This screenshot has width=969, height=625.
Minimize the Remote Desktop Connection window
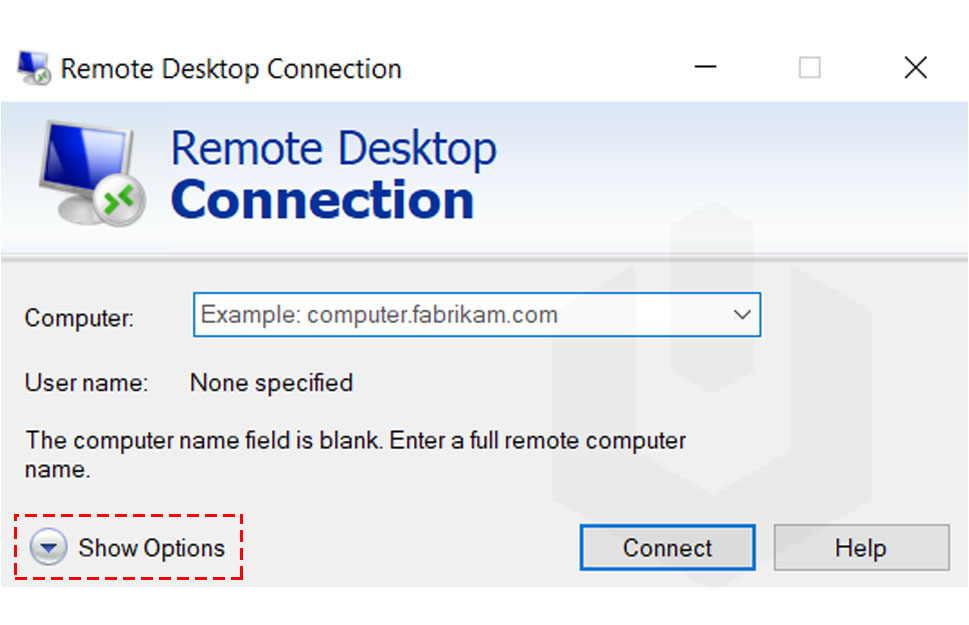click(705, 67)
